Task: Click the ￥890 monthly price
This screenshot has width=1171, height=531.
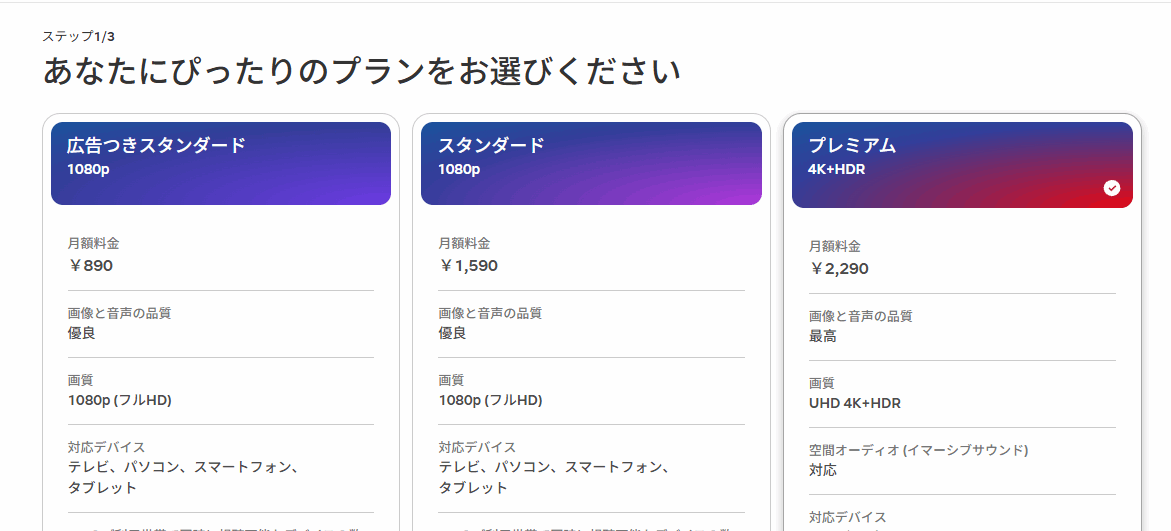Action: point(90,266)
